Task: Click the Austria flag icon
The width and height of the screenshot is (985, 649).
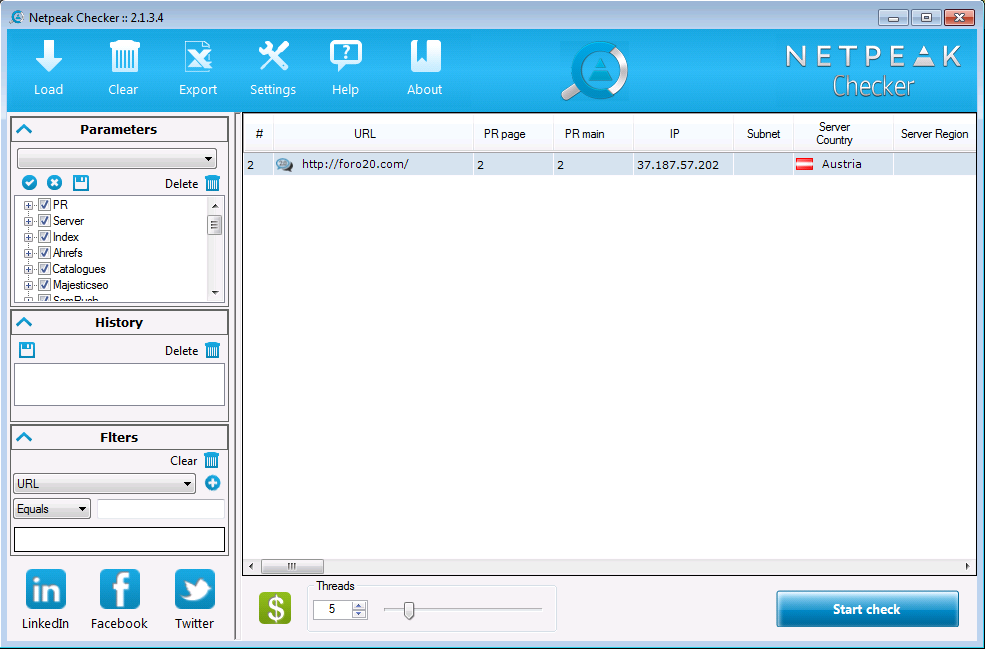Action: (x=805, y=165)
